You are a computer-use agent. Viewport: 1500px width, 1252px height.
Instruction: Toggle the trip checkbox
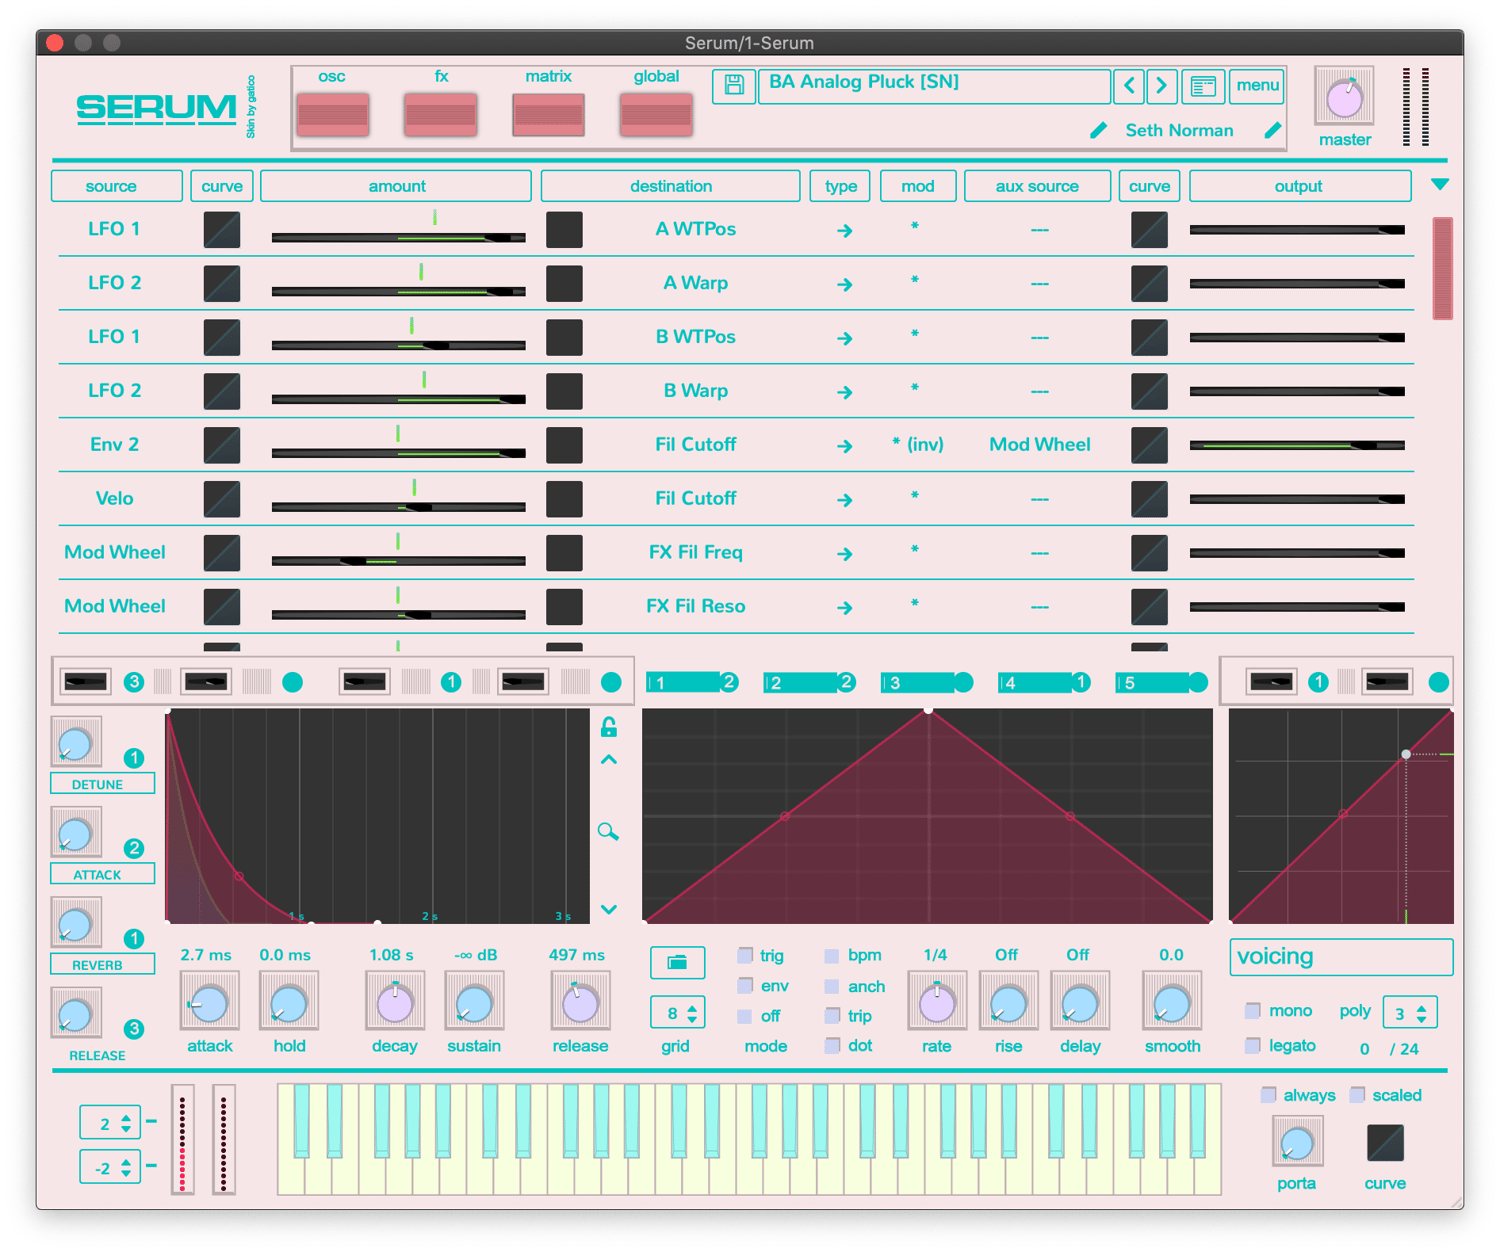coord(832,1016)
